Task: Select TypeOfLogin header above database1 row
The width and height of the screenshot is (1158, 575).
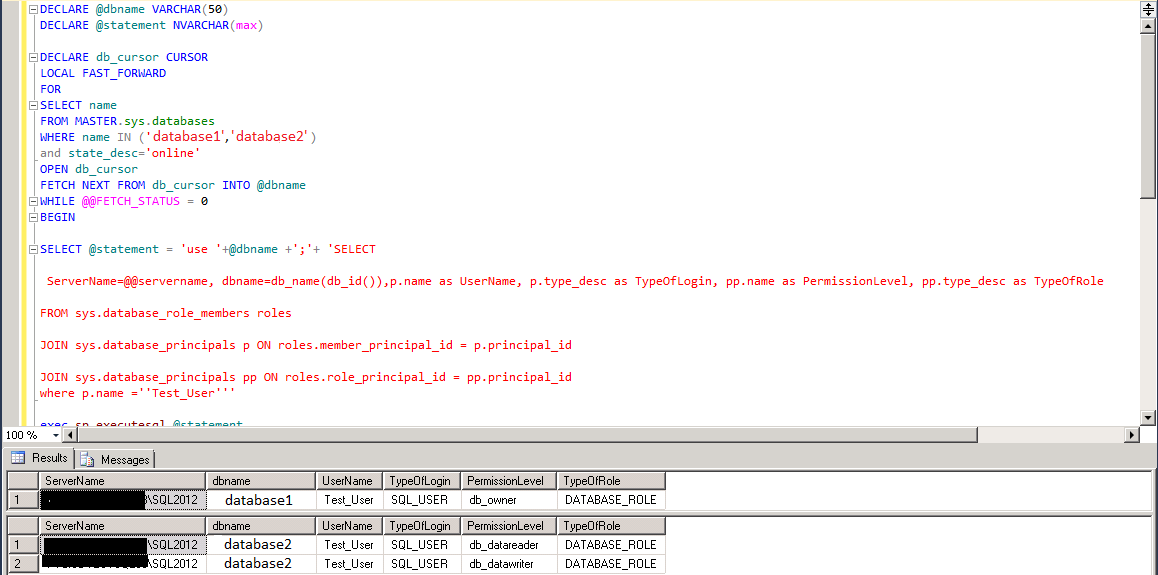Action: (422, 481)
